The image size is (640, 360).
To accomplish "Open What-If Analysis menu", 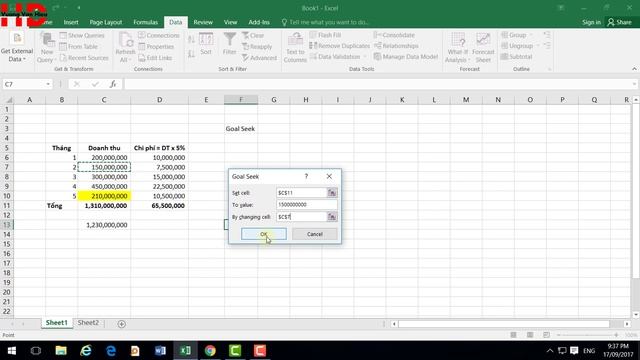I will point(457,47).
